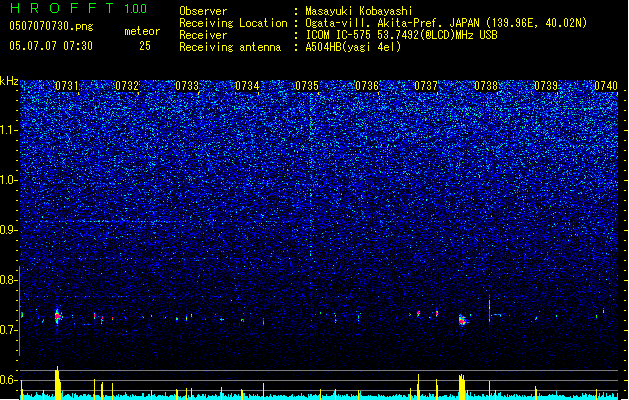This screenshot has height=400, width=629.
Task: Click the HROFFT program title
Action: point(63,8)
